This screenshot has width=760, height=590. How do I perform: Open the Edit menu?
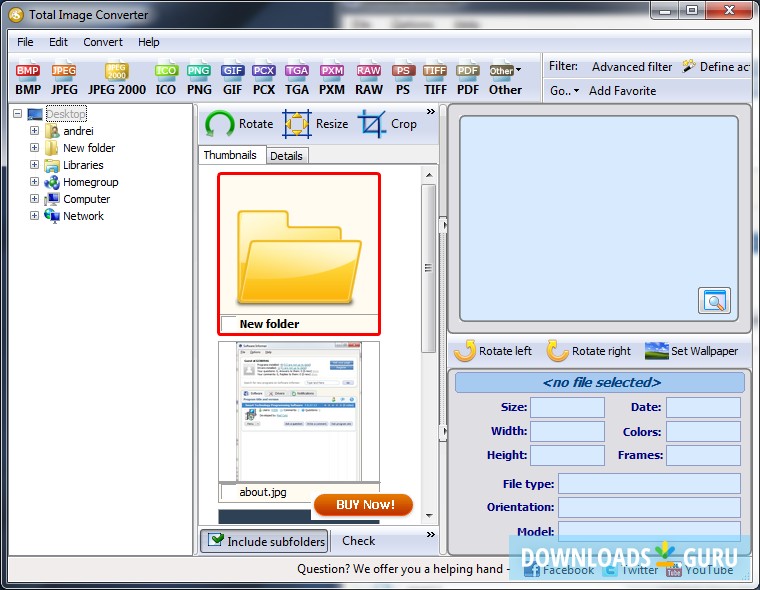click(58, 42)
